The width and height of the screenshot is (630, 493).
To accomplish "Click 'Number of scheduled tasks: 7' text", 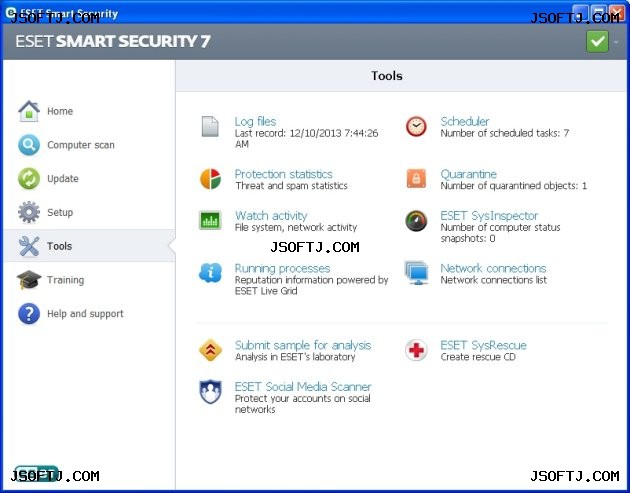I will click(505, 133).
